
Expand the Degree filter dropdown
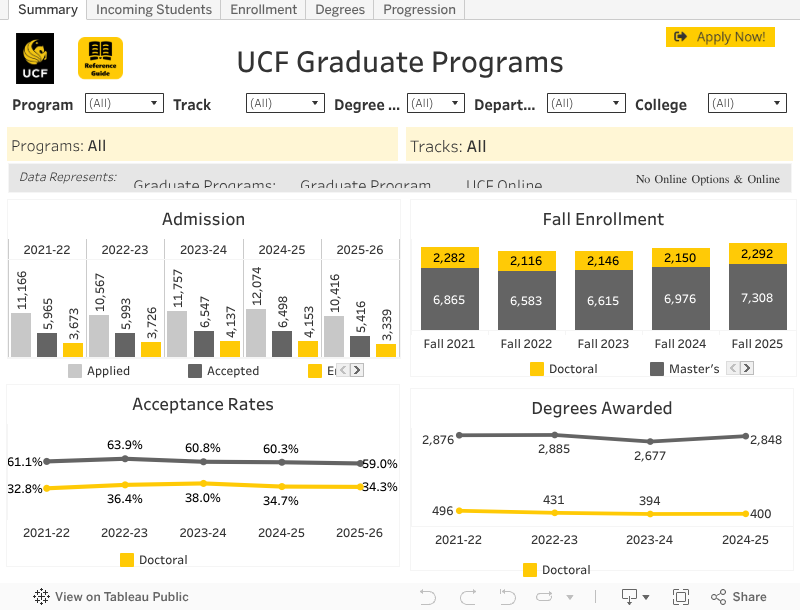(435, 103)
